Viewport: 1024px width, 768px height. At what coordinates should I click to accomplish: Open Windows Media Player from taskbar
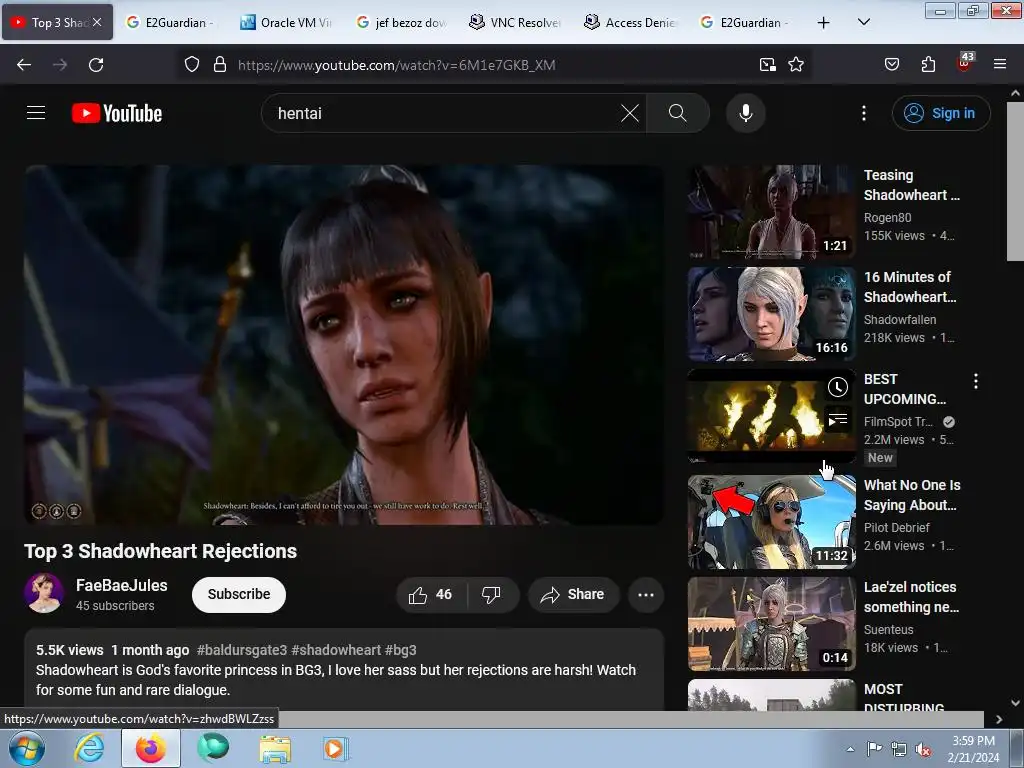(336, 748)
